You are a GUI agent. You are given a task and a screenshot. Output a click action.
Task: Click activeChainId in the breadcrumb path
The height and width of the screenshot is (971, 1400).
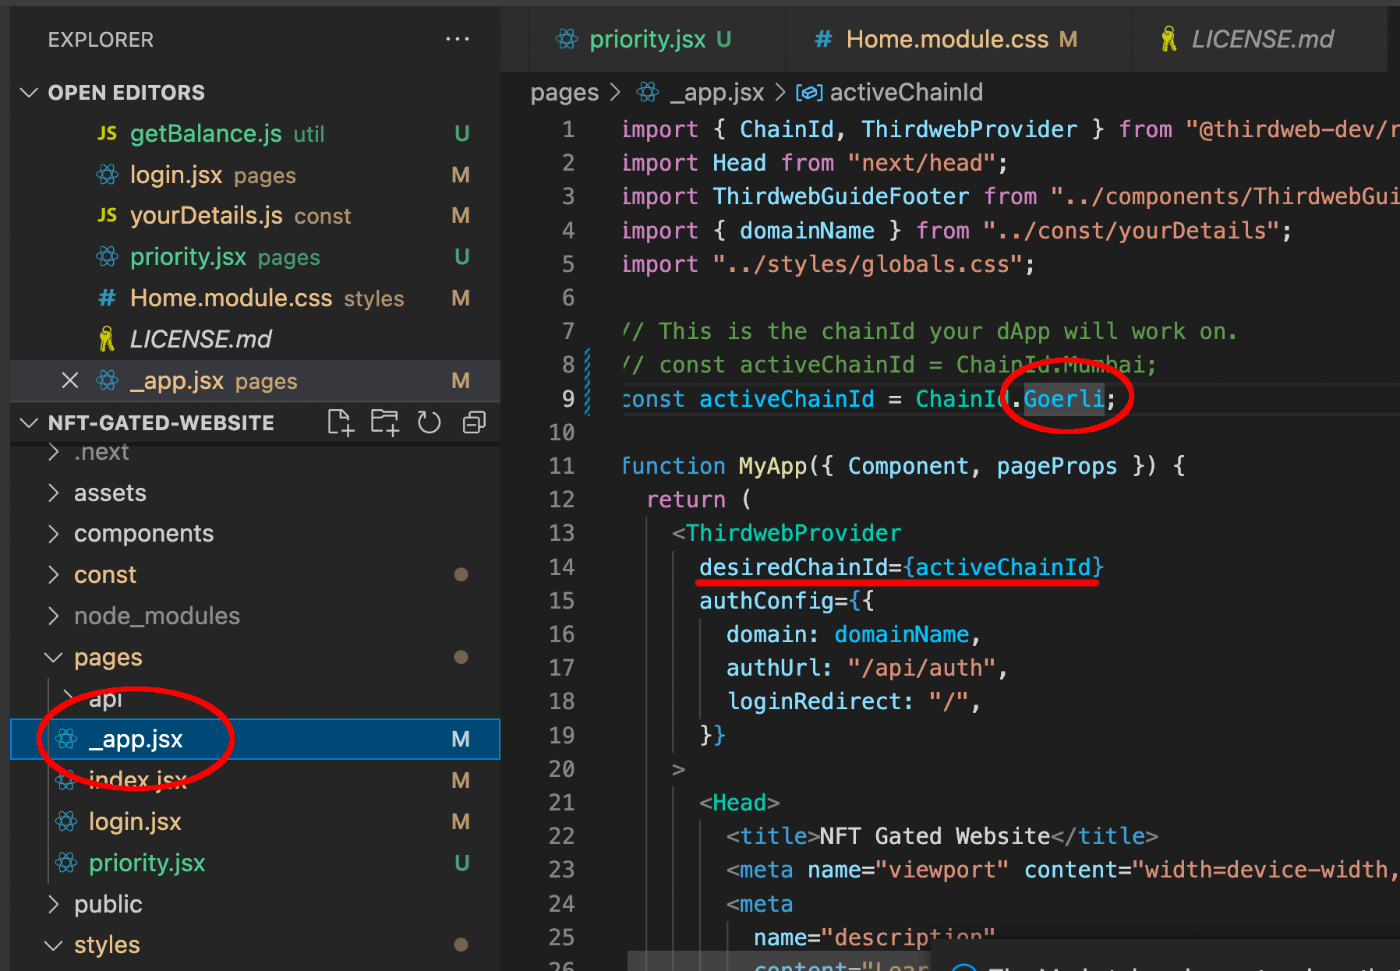[906, 93]
